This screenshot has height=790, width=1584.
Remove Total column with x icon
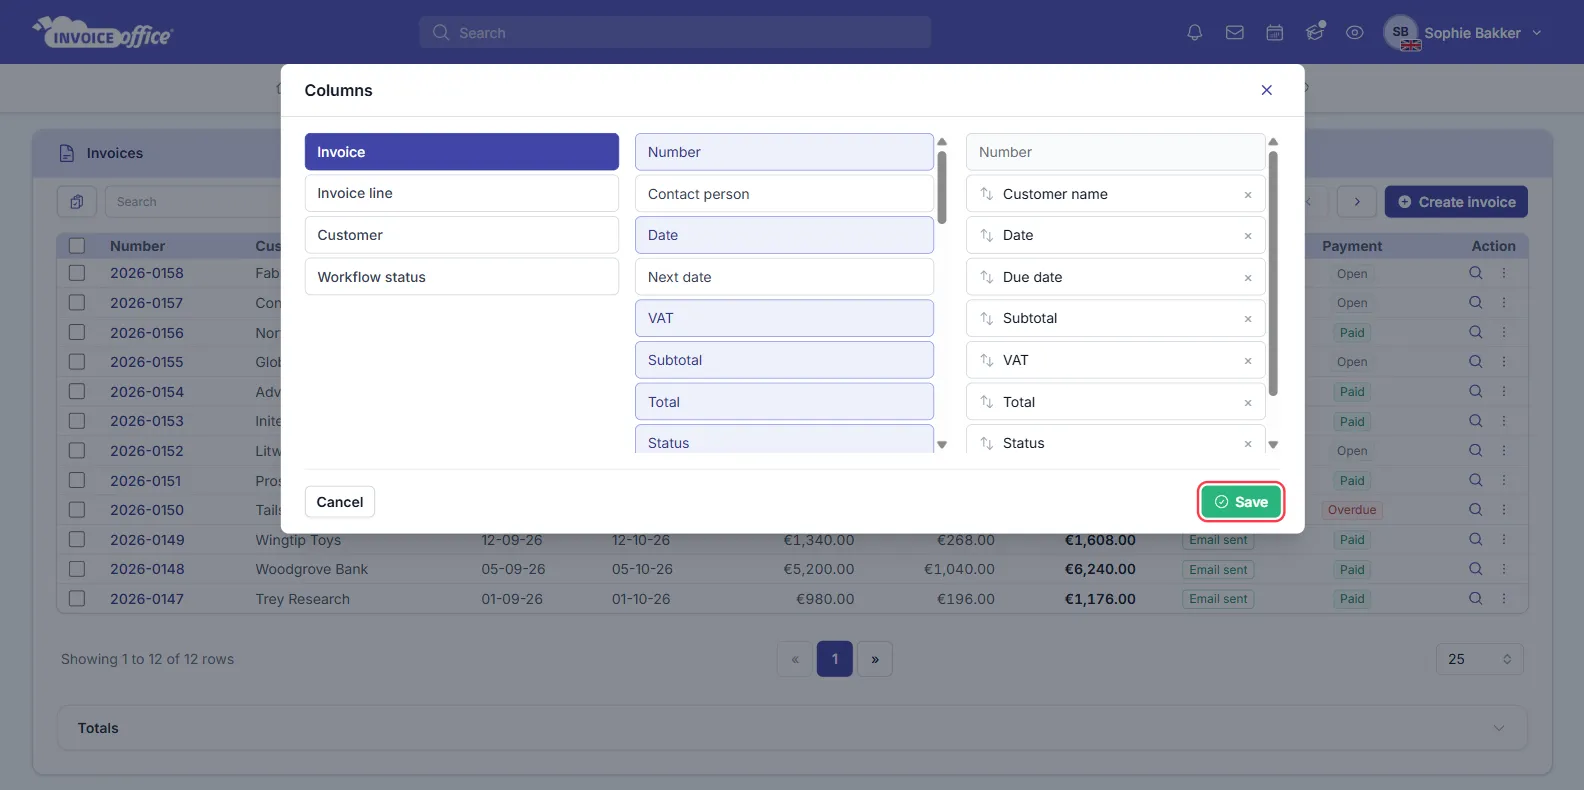click(1248, 403)
